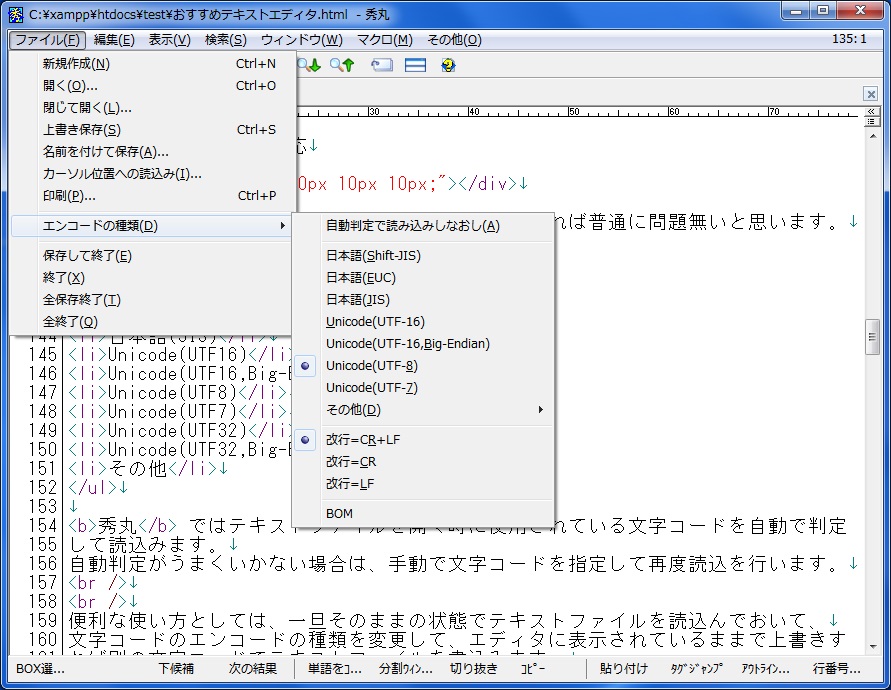Open the その他(O) menu in the menu bar
Screen dimensions: 891x690
[x=454, y=40]
